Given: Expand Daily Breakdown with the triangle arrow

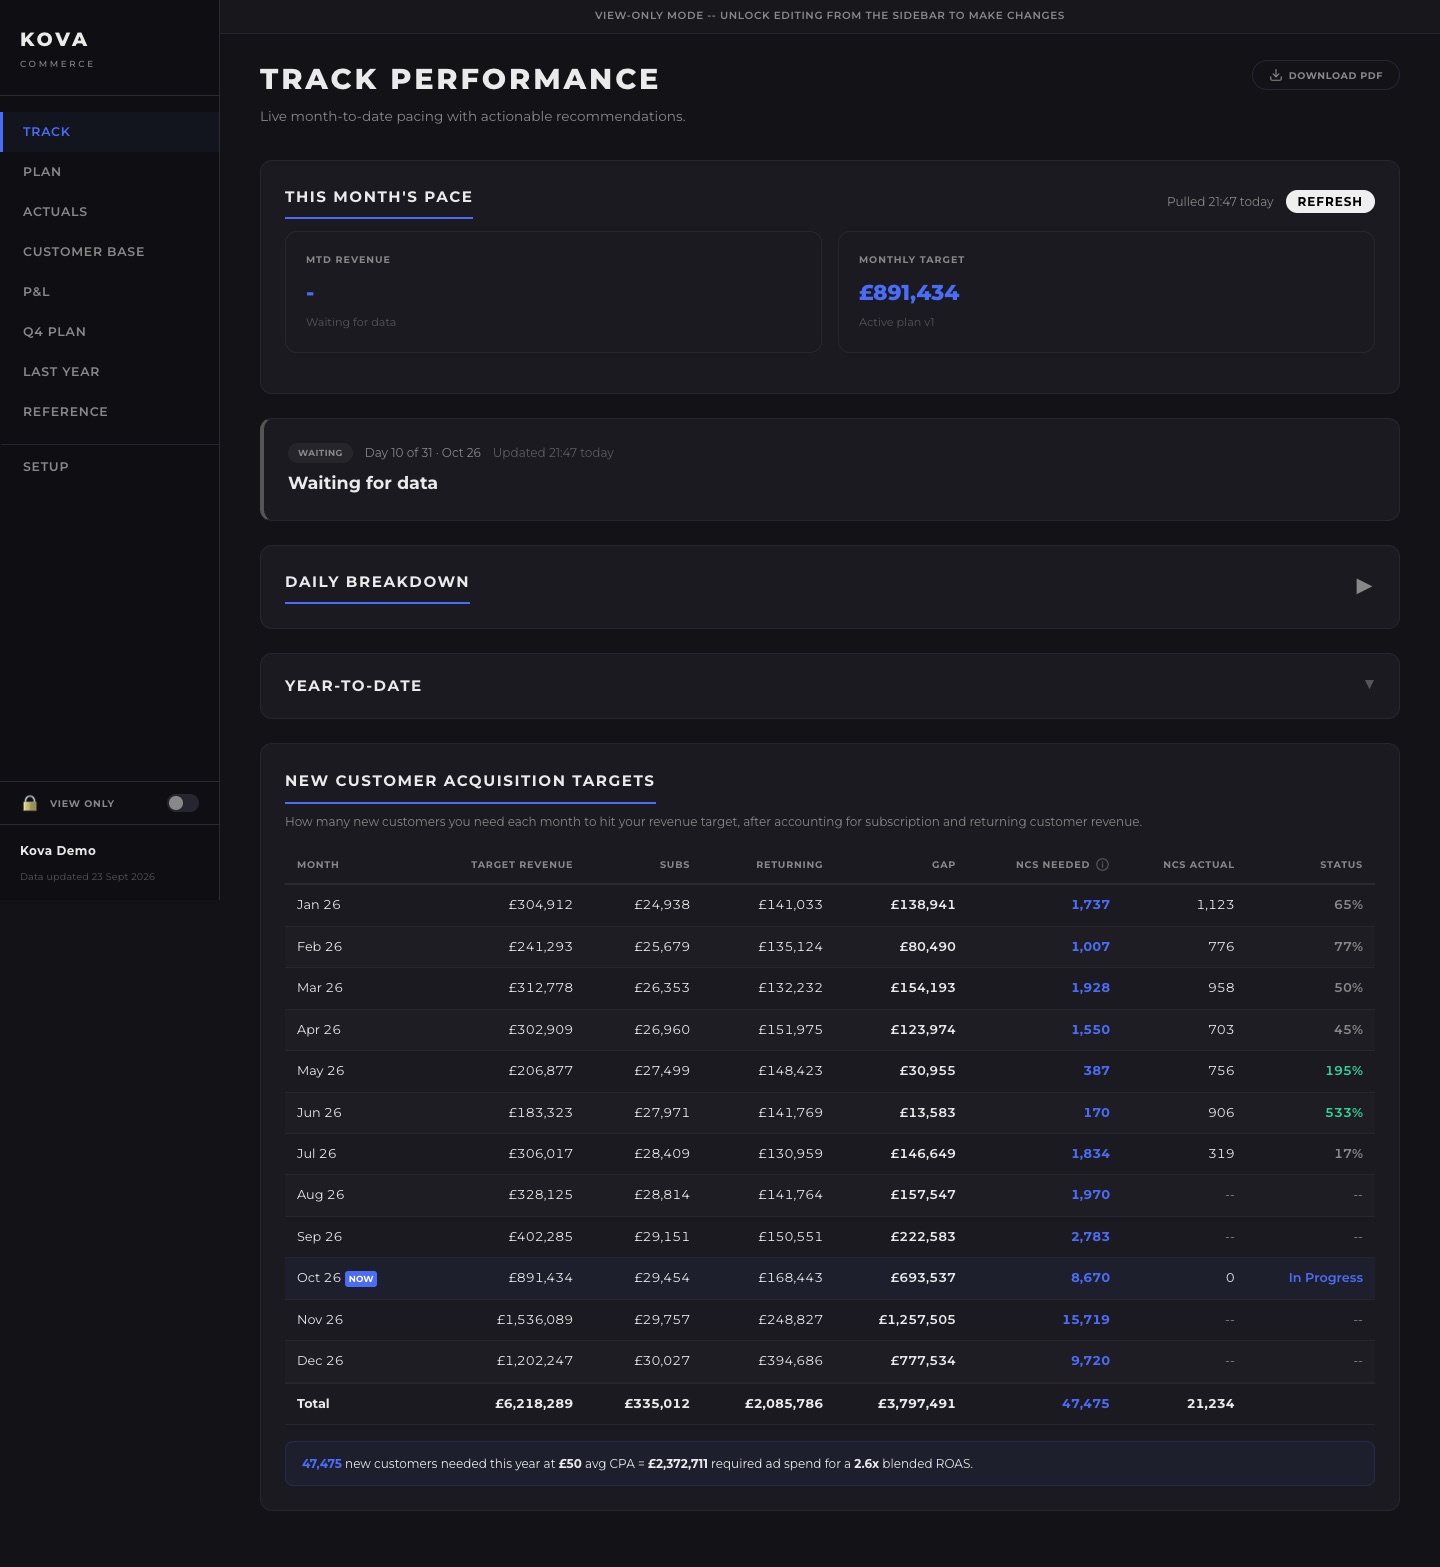Looking at the screenshot, I should click(1363, 586).
